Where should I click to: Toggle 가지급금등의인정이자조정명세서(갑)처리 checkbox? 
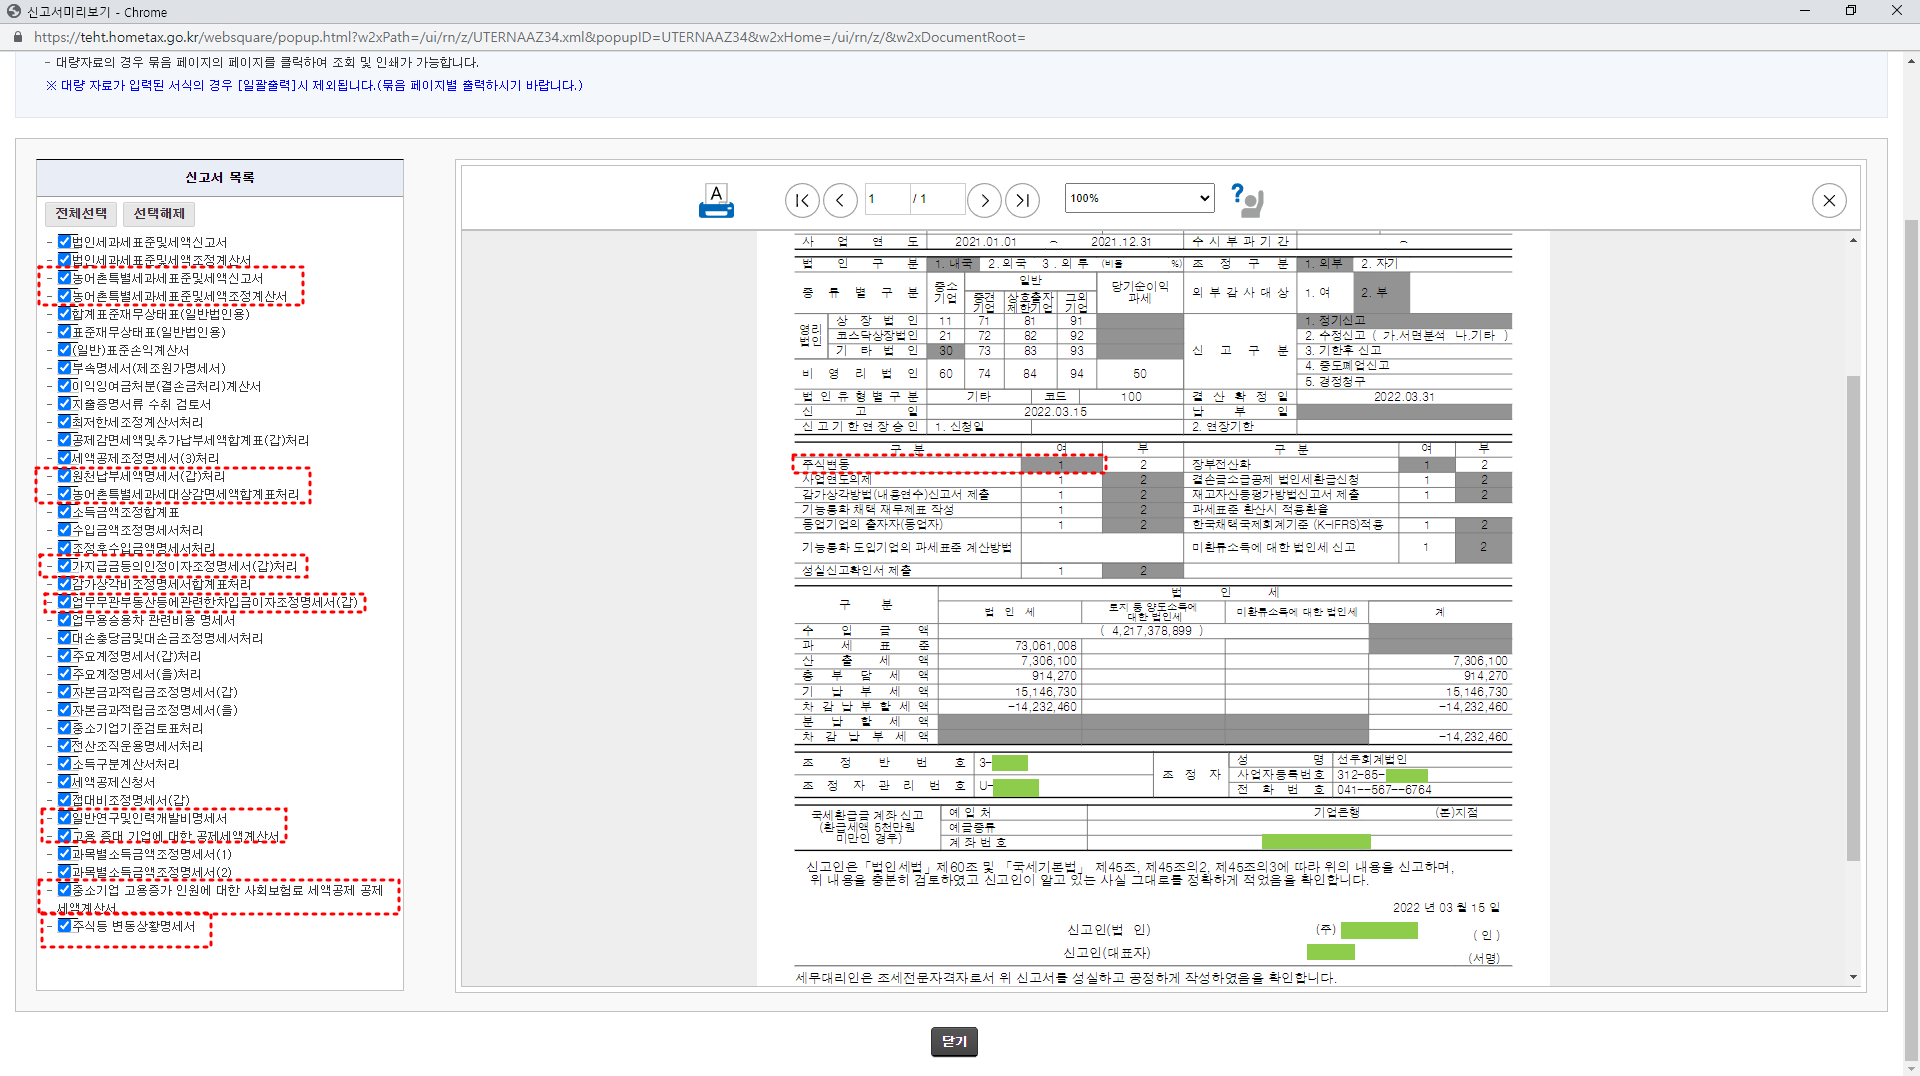[64, 566]
